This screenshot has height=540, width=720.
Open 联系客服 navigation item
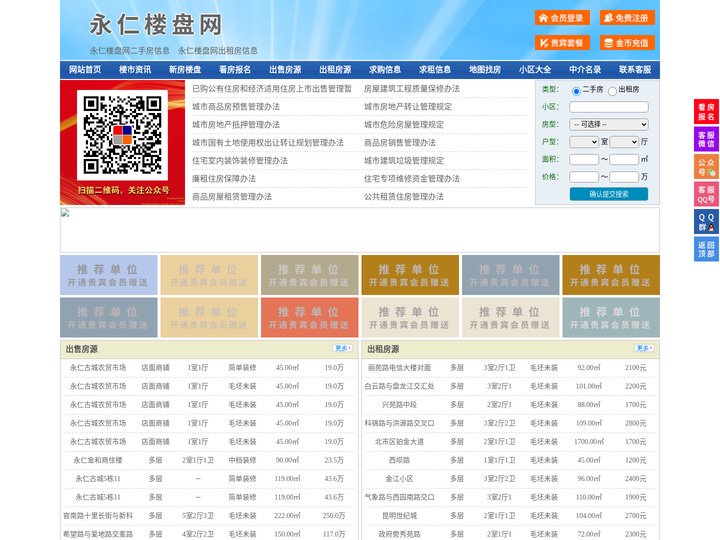[x=635, y=70]
